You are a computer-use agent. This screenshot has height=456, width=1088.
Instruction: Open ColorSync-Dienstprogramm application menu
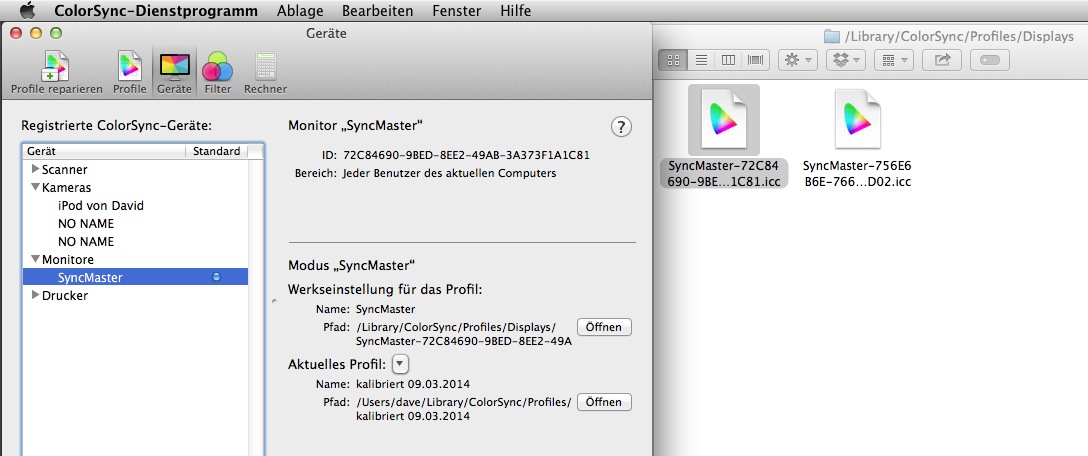coord(156,11)
